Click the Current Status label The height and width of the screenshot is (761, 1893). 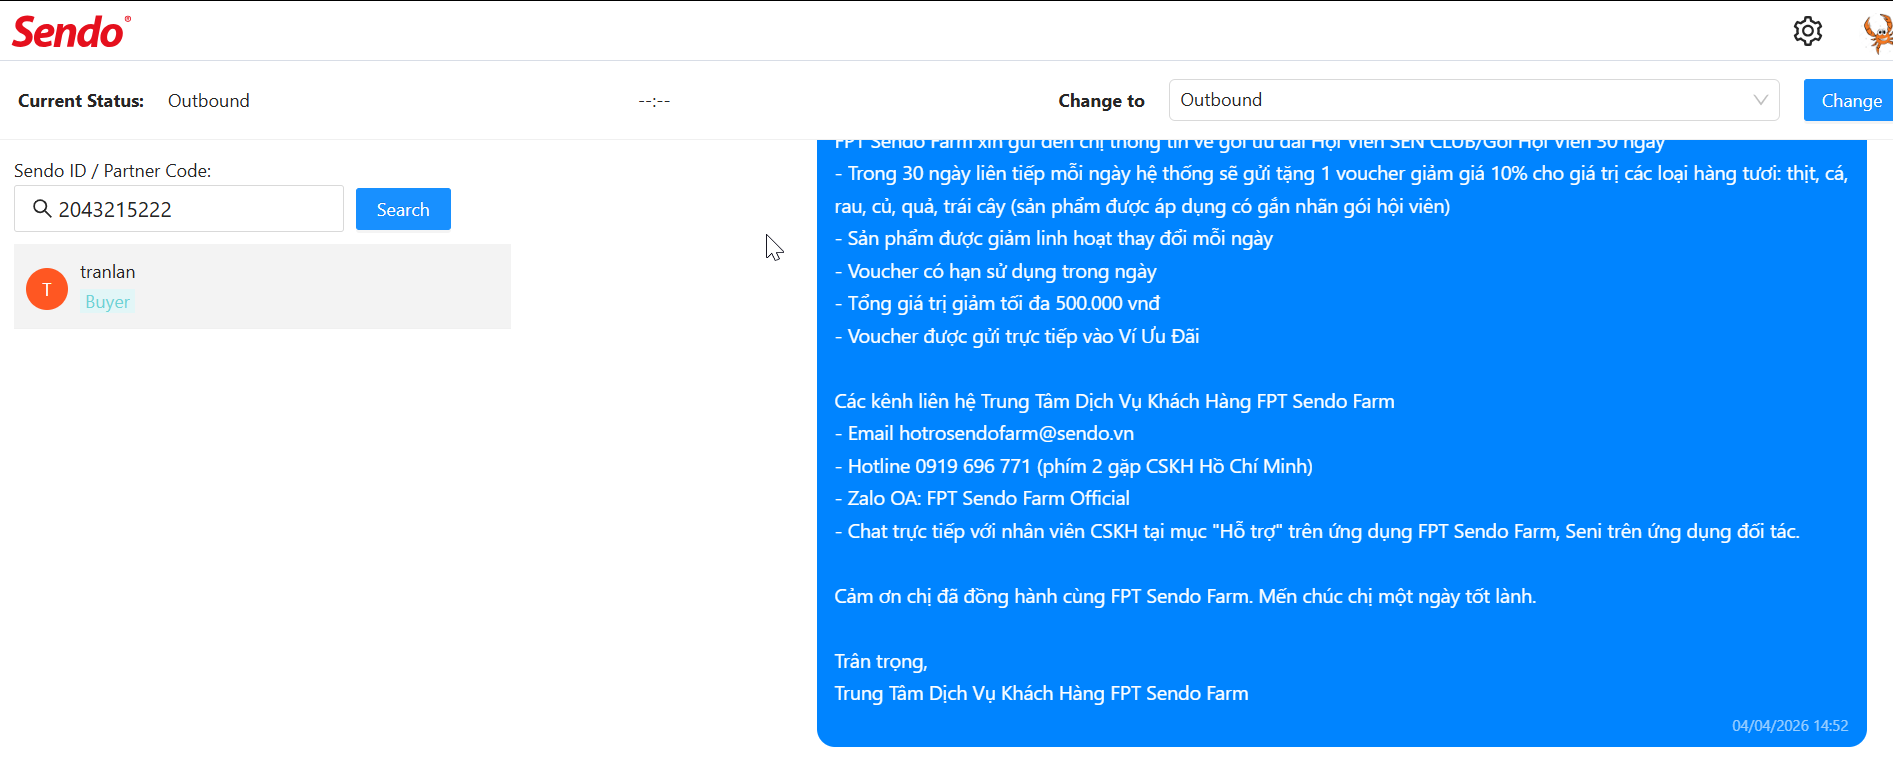[81, 101]
